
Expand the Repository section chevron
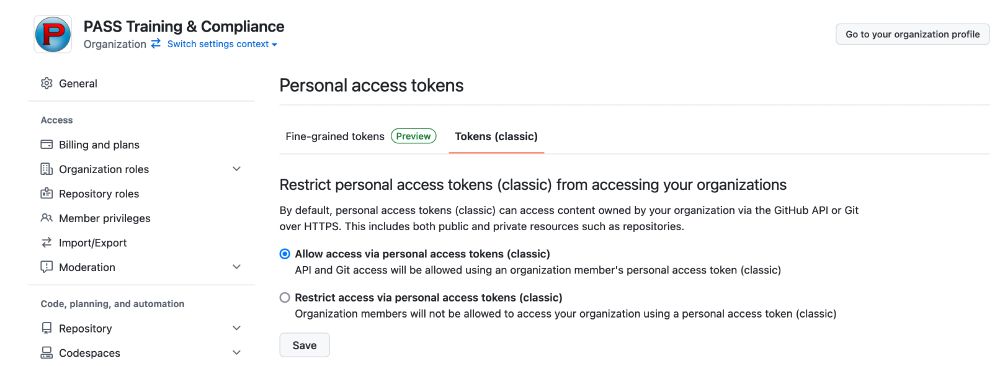point(237,328)
